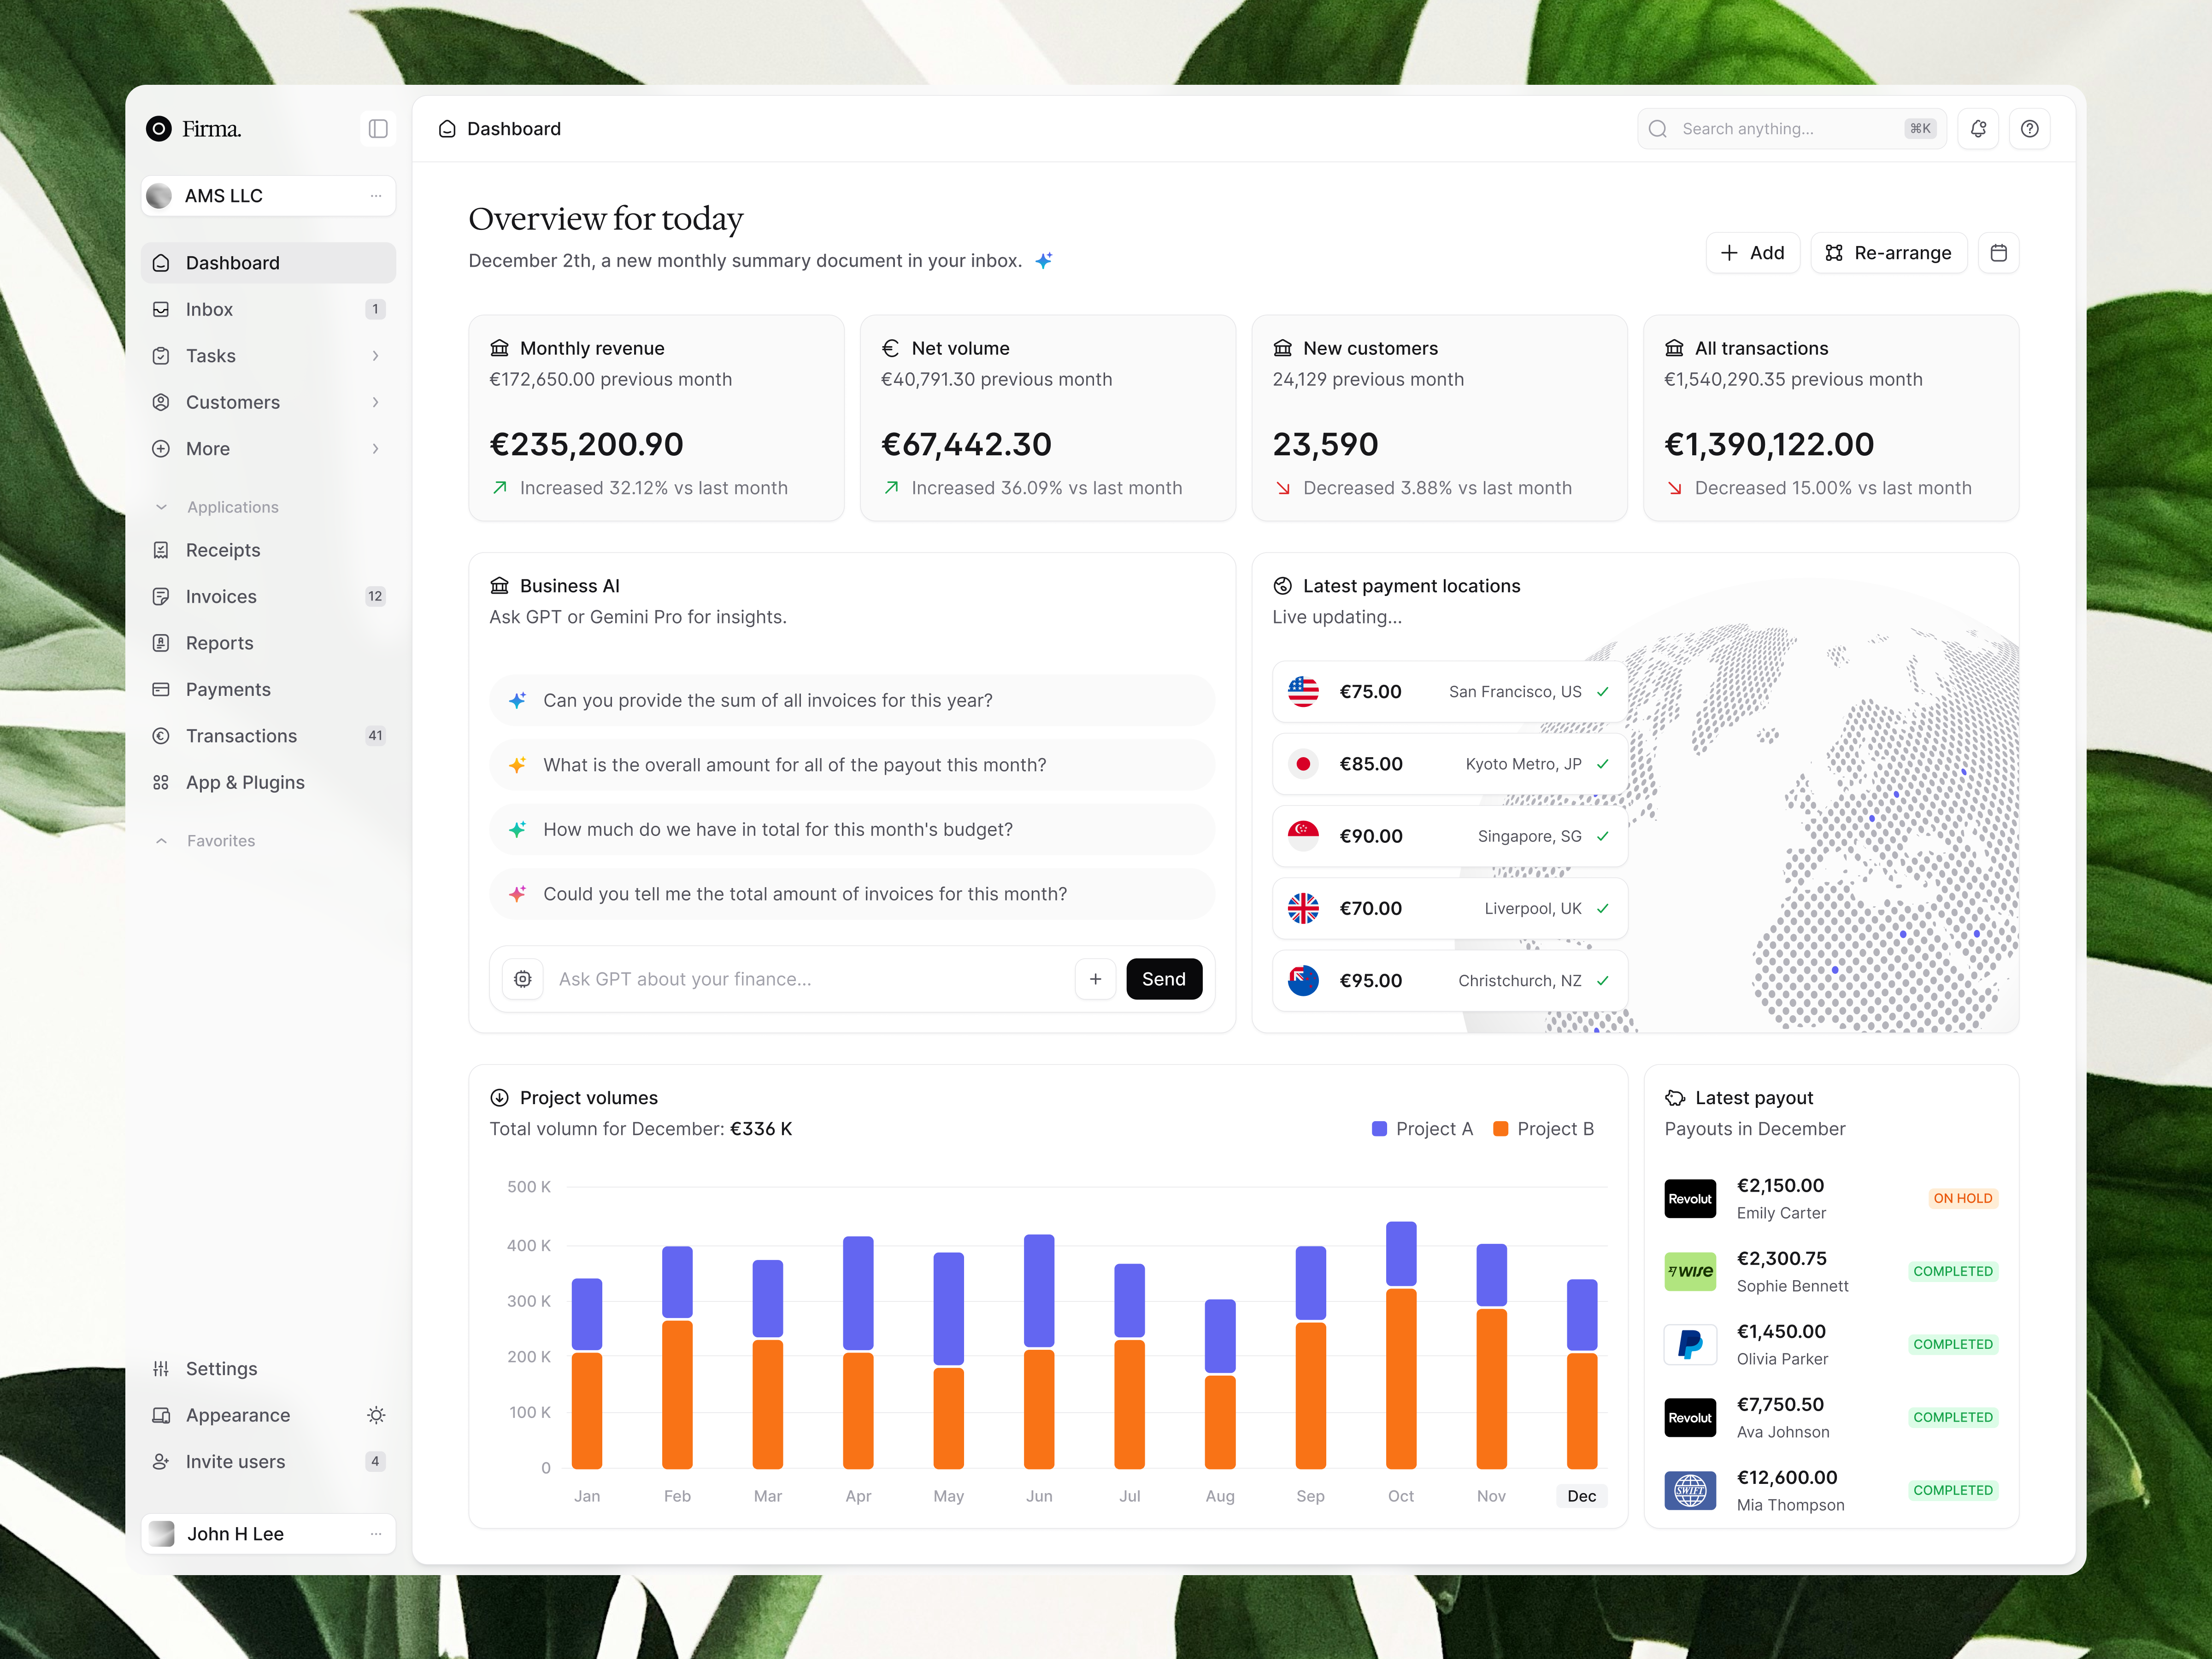Open the notifications bell
2212x1659 pixels.
click(x=1978, y=129)
